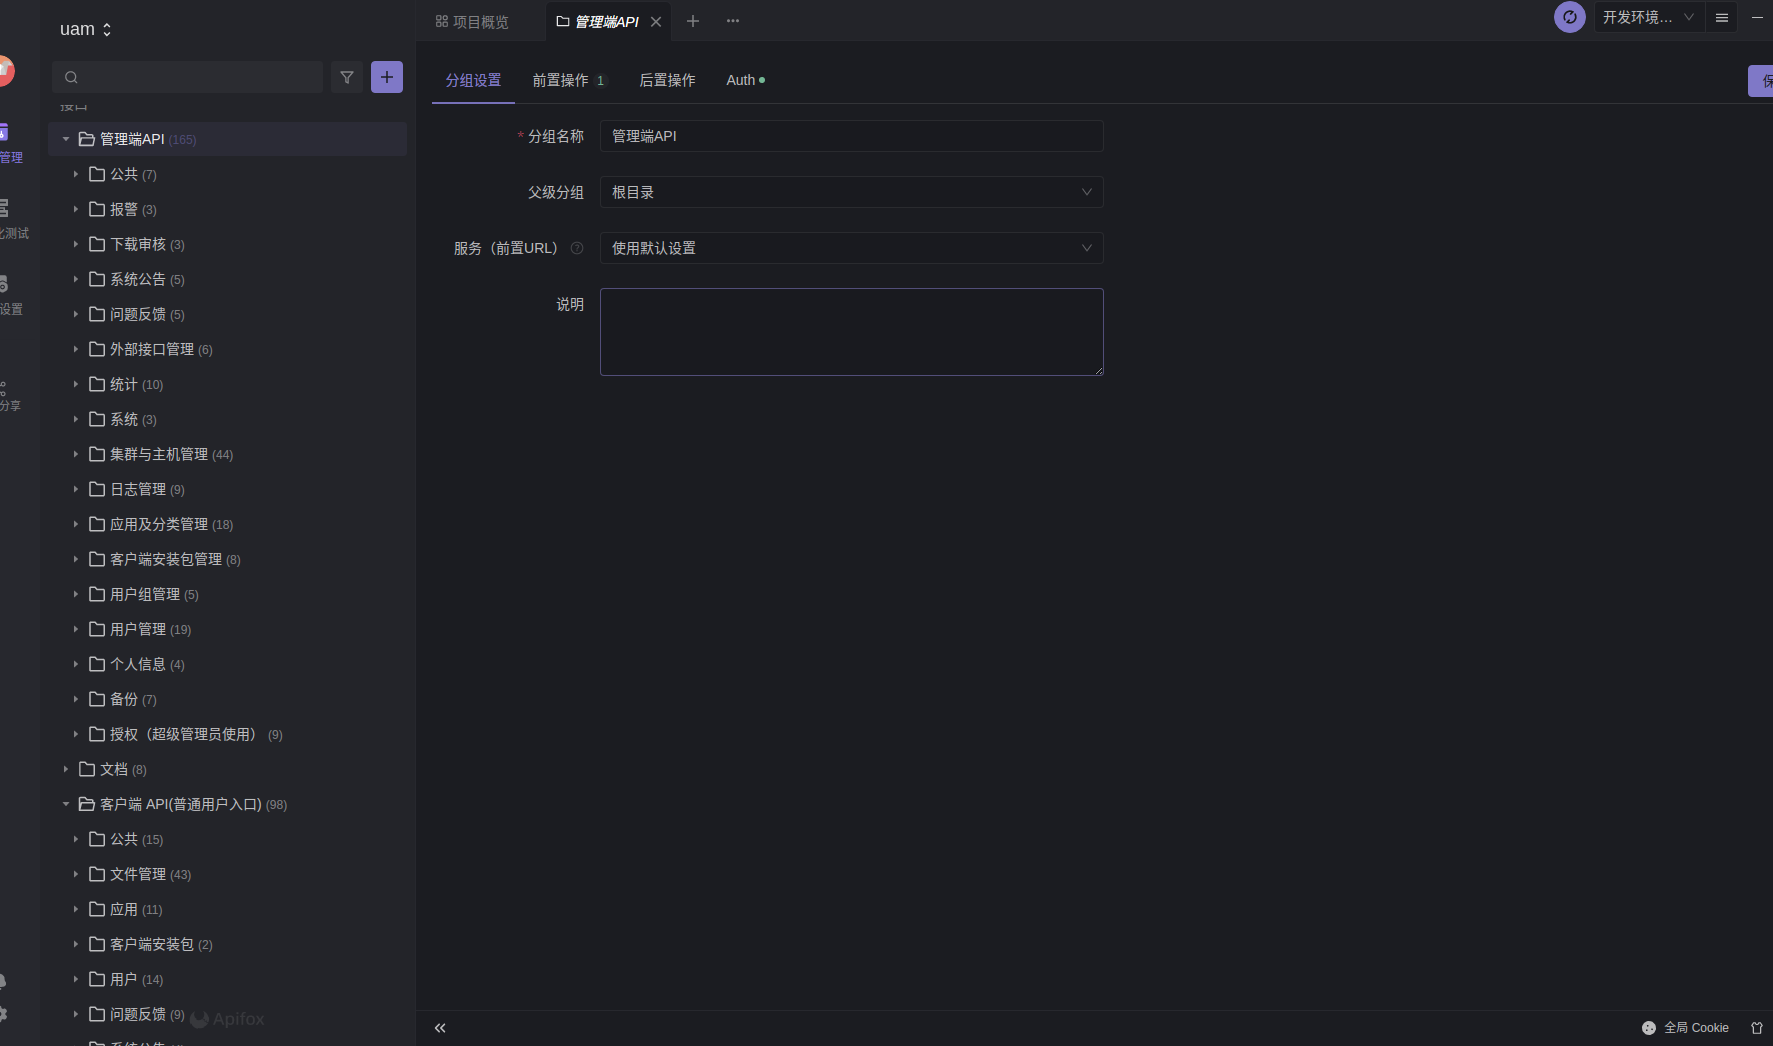Select the 问题反馈 (9) tree item
The height and width of the screenshot is (1046, 1773).
click(x=227, y=1014)
